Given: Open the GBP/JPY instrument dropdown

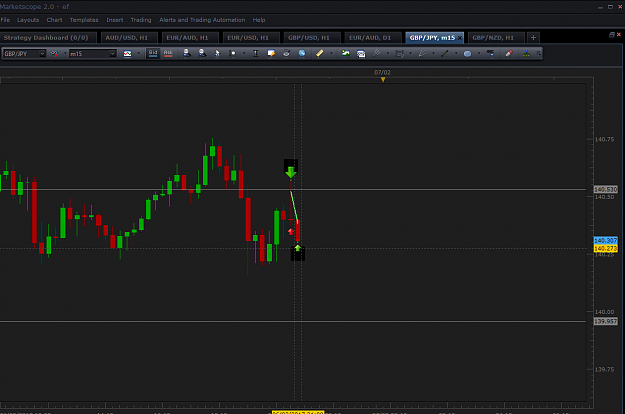Looking at the screenshot, I should [x=42, y=54].
